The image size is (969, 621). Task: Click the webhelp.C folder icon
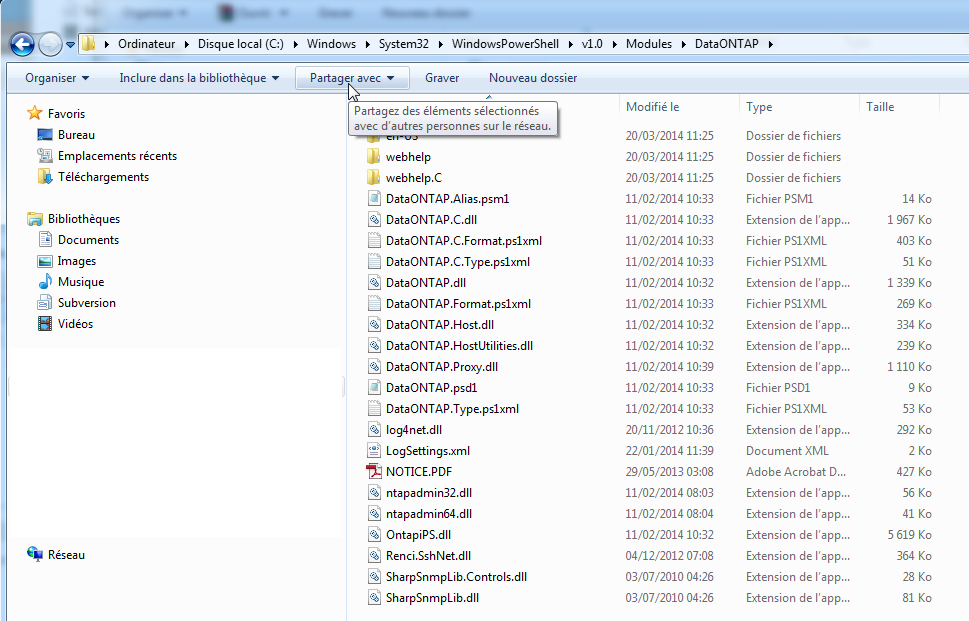pos(373,177)
